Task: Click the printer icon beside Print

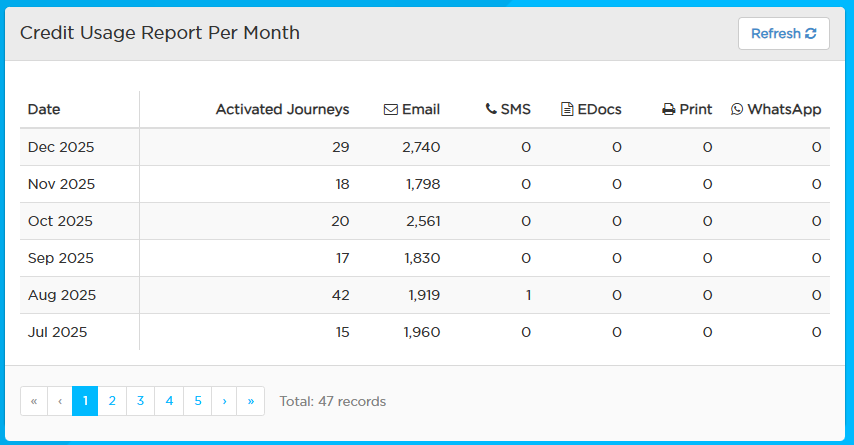Action: 668,109
